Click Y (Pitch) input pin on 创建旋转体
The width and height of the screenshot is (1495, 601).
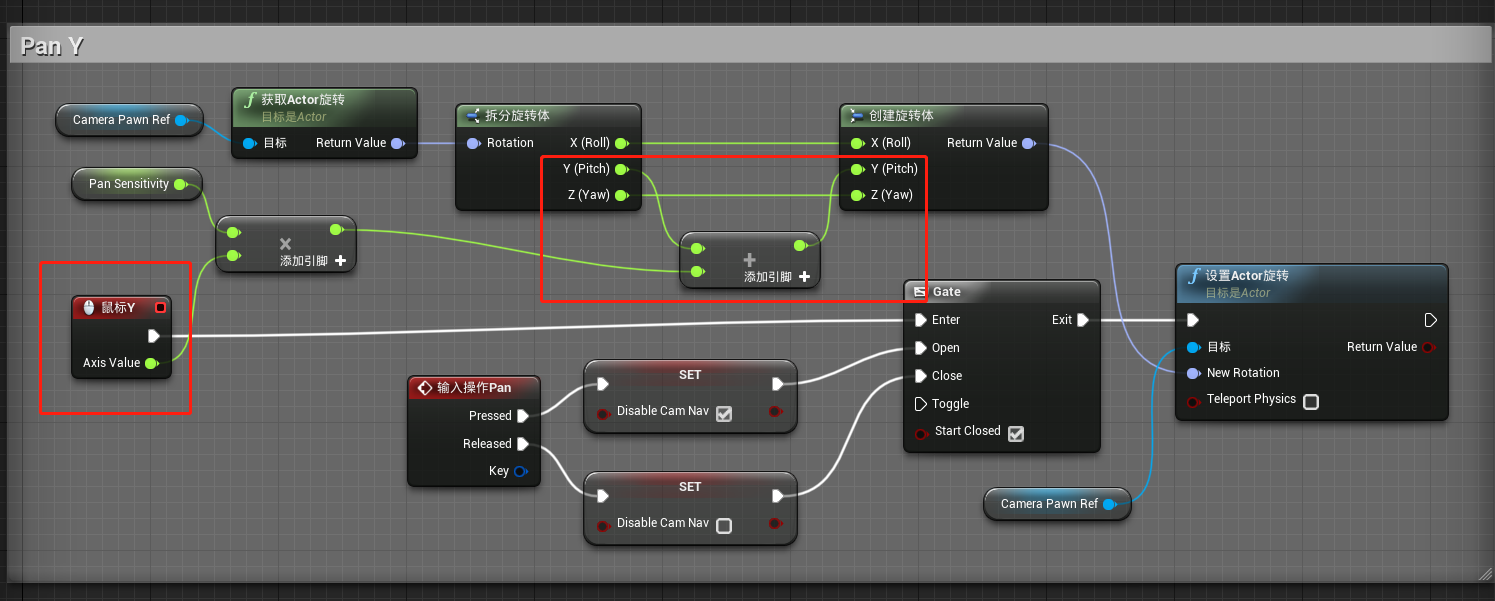856,169
